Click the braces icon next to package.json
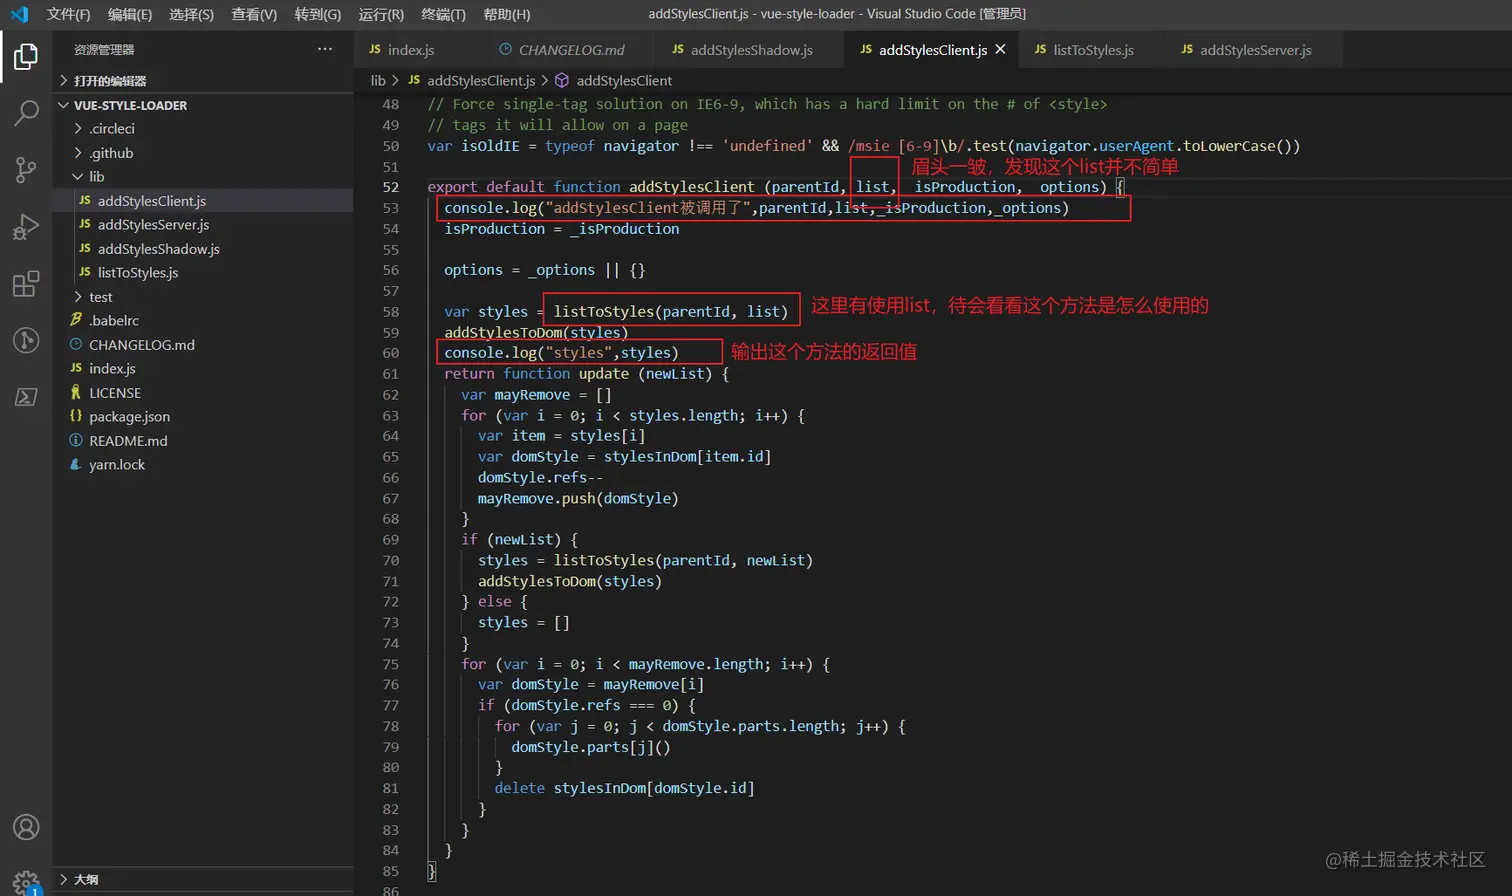The height and width of the screenshot is (896, 1512). 76,416
